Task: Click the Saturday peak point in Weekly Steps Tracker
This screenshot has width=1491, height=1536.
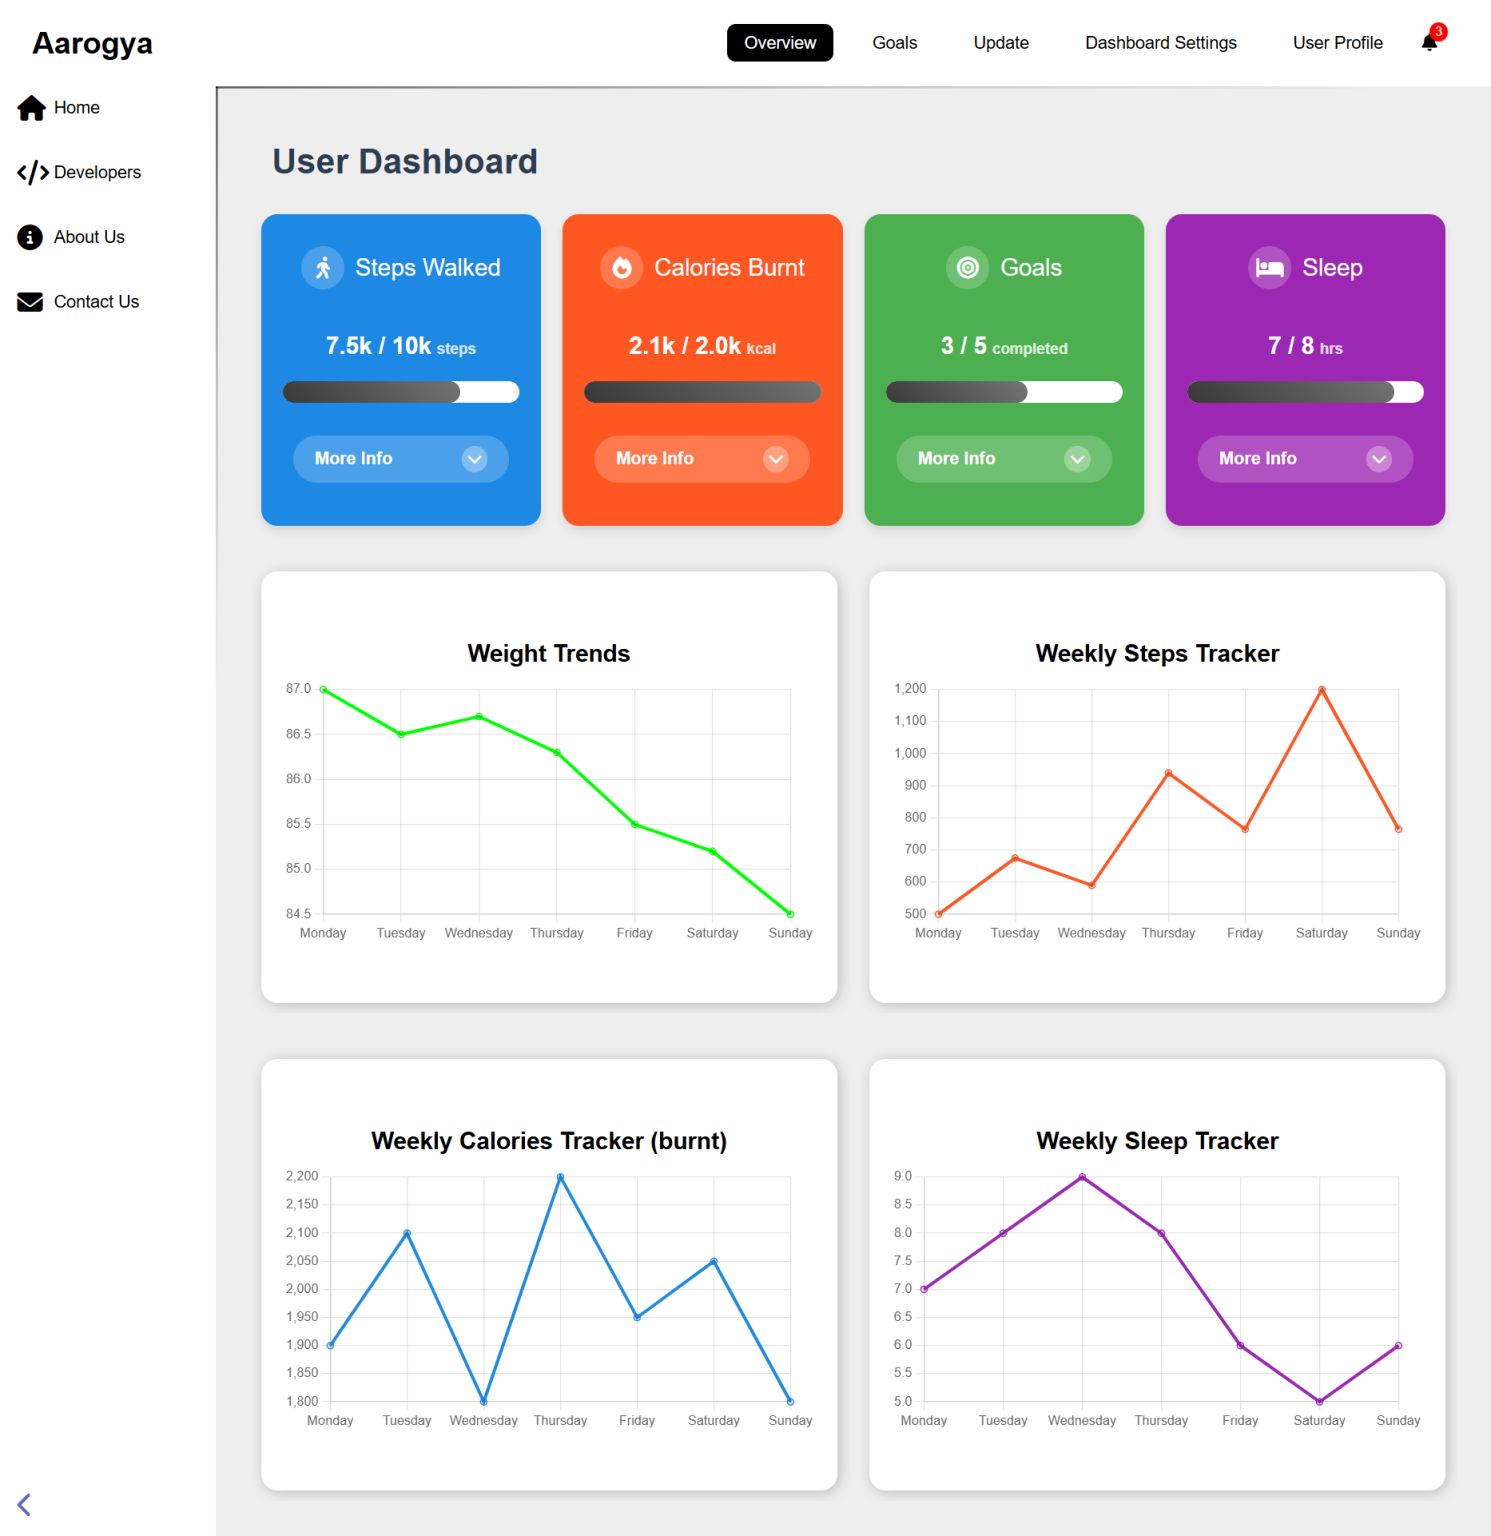Action: pos(1321,690)
